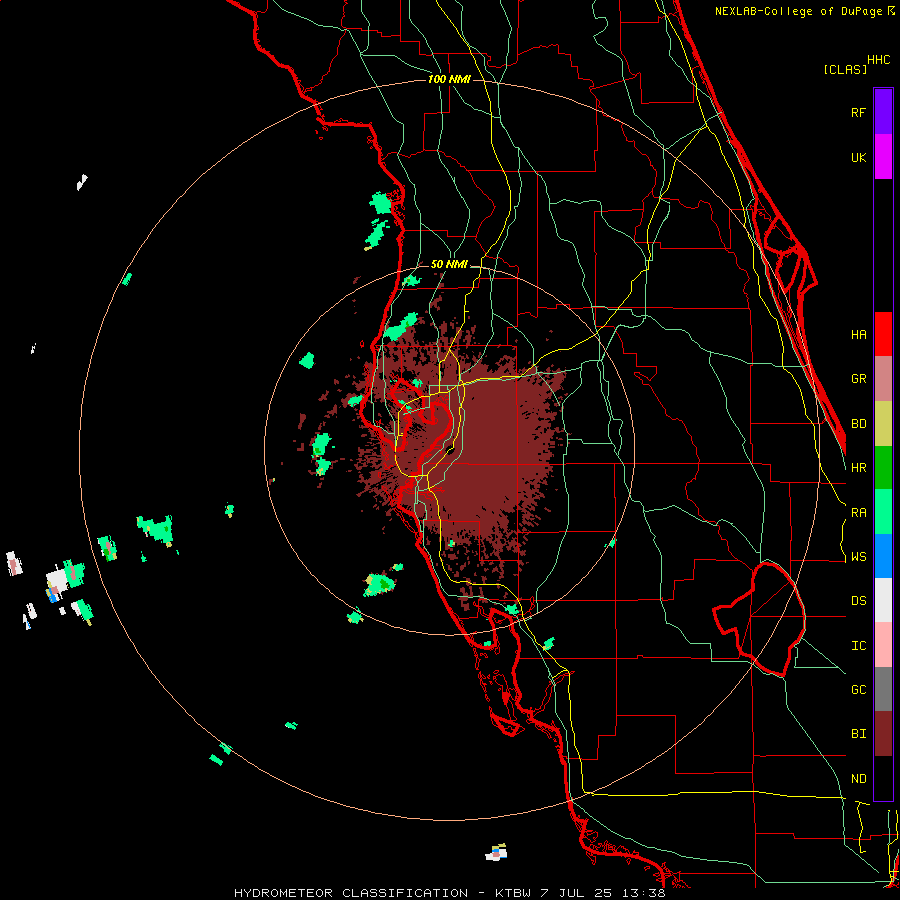The image size is (900, 900).
Task: Select the yellow BD legend swatch
Action: click(883, 423)
